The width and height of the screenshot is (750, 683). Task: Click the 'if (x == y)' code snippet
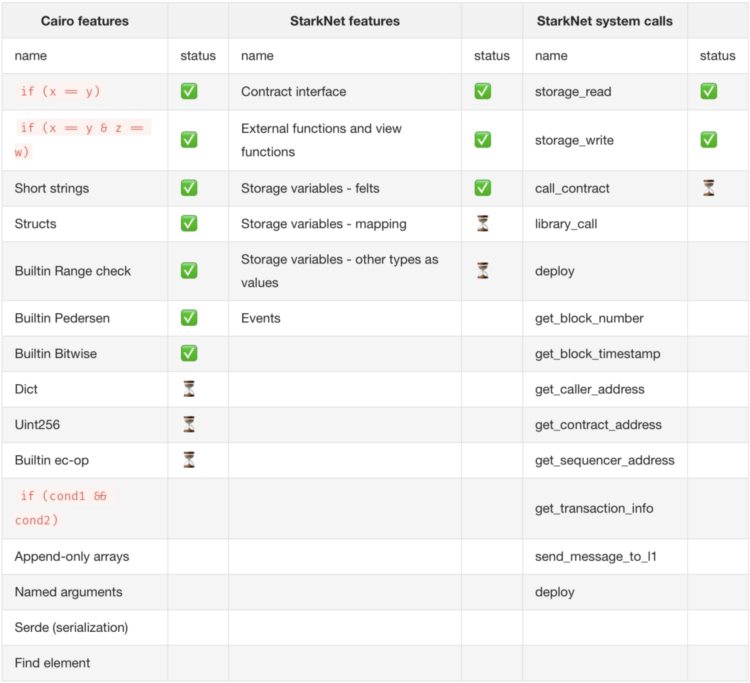pyautogui.click(x=61, y=92)
